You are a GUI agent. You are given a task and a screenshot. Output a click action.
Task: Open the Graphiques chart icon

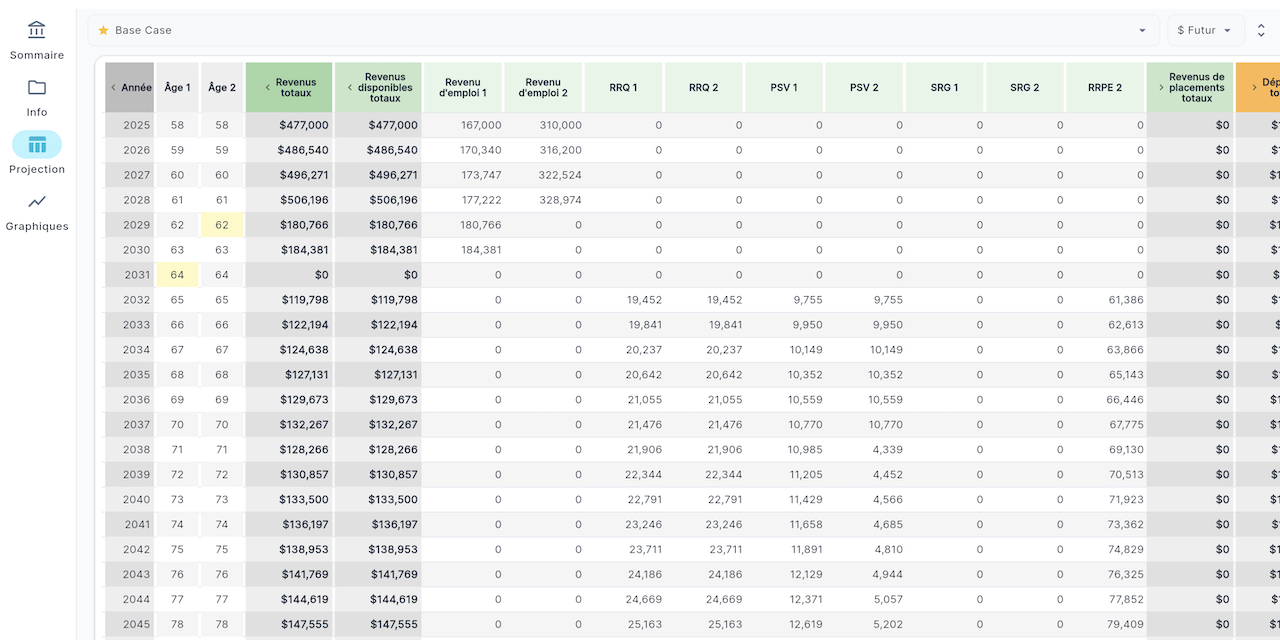coord(37,201)
